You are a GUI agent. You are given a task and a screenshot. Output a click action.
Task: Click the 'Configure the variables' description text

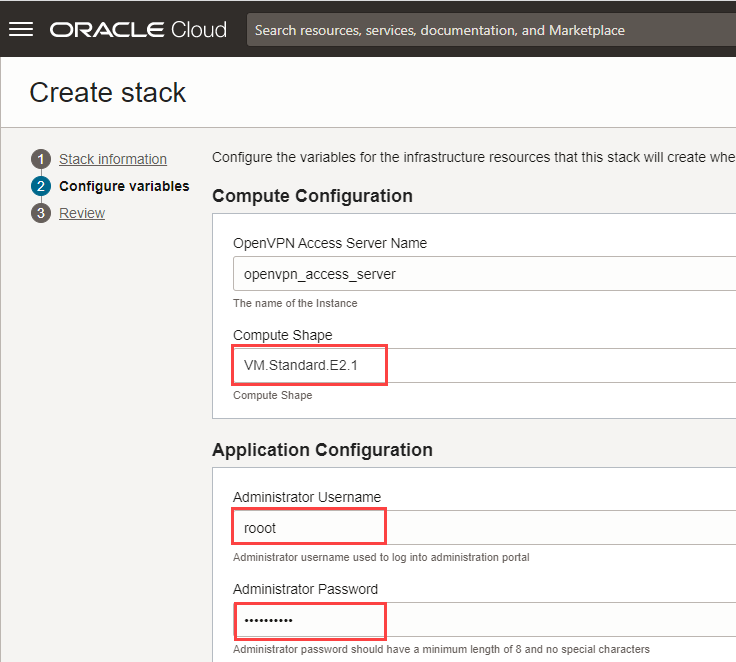pos(474,157)
